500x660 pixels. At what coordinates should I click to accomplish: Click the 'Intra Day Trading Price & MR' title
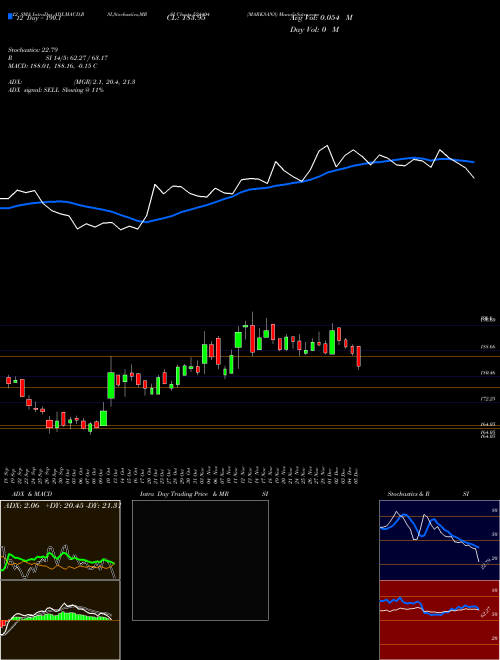[184, 494]
